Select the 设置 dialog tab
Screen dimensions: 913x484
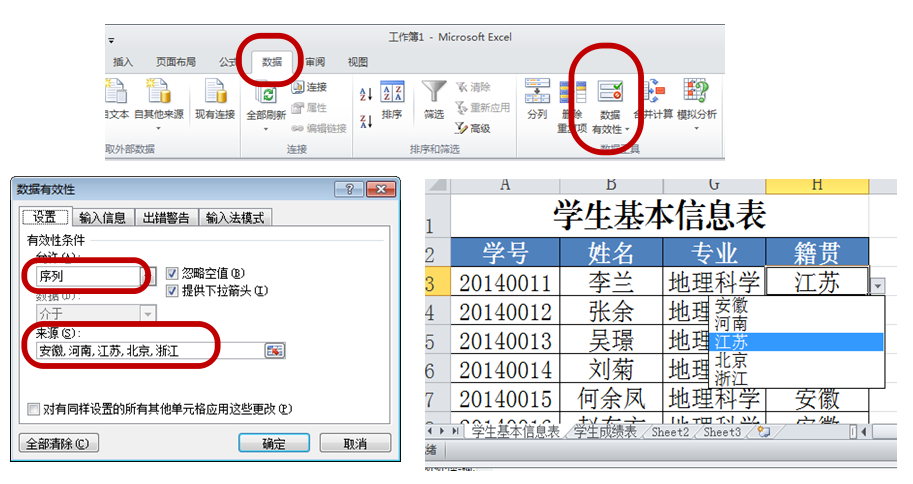click(45, 217)
